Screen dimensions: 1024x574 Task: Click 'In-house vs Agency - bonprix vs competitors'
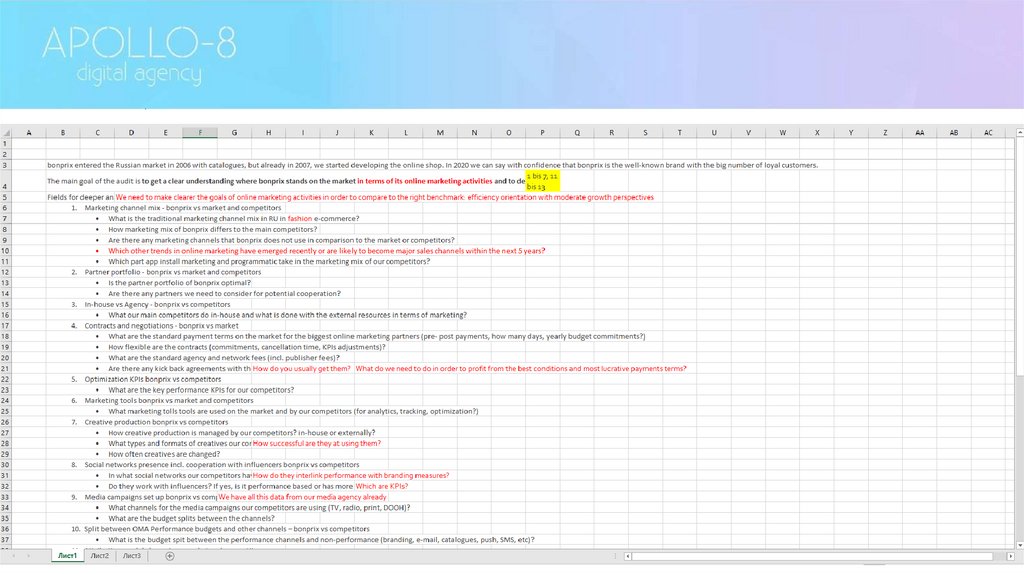pyautogui.click(x=157, y=304)
